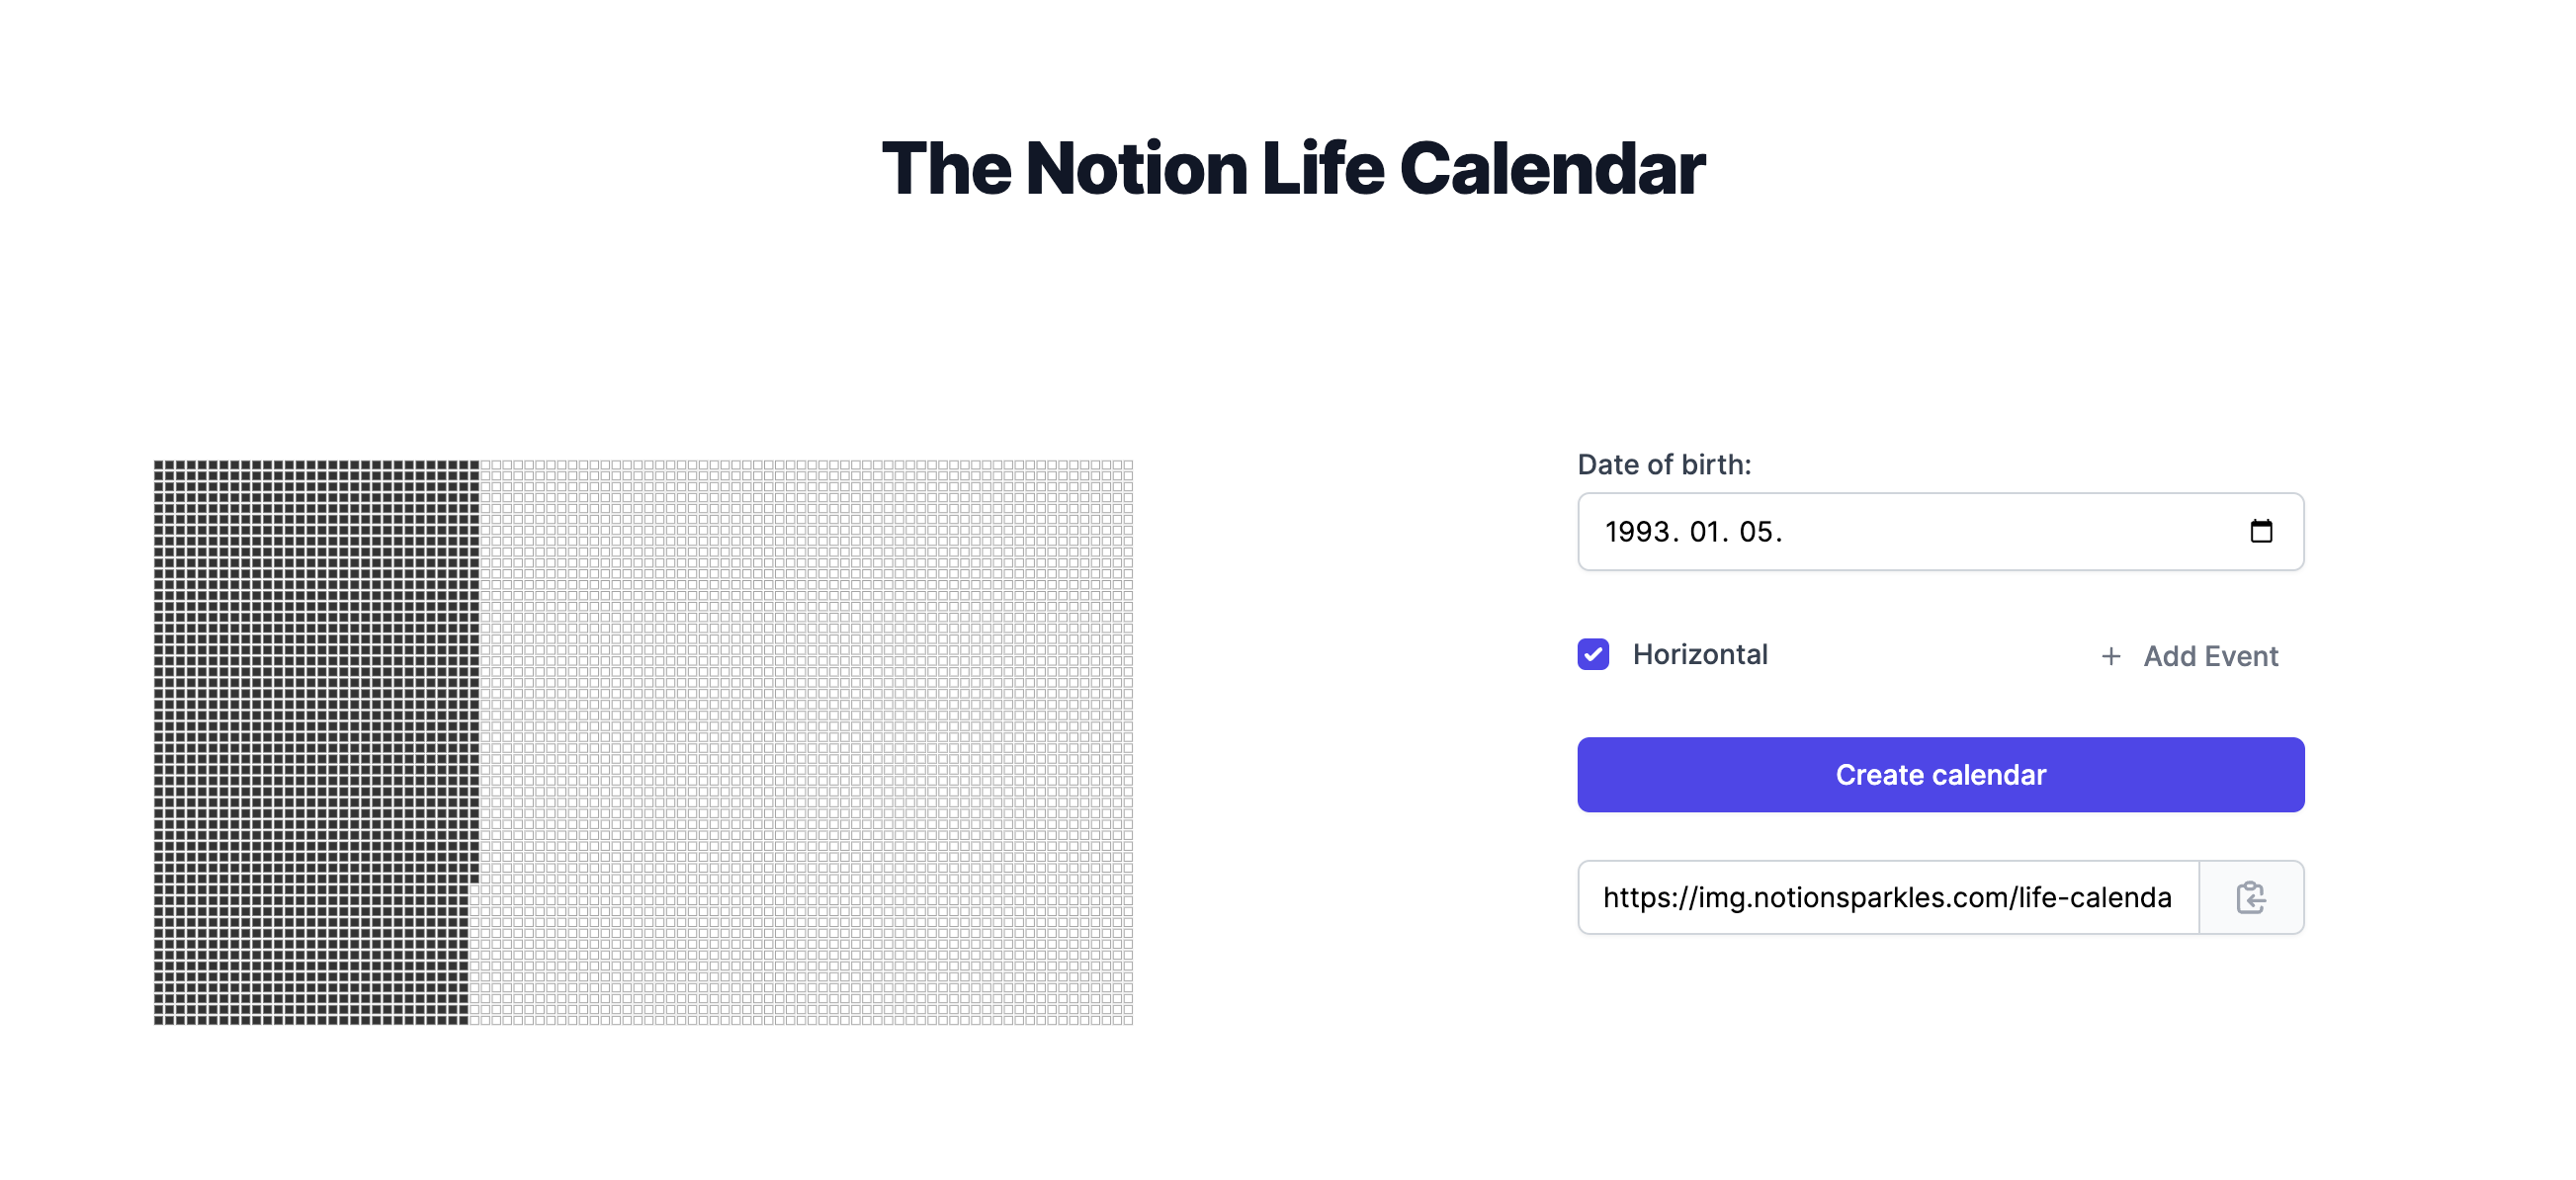
Task: Click the paste-from-clipboard icon beside the URL
Action: pos(2251,897)
